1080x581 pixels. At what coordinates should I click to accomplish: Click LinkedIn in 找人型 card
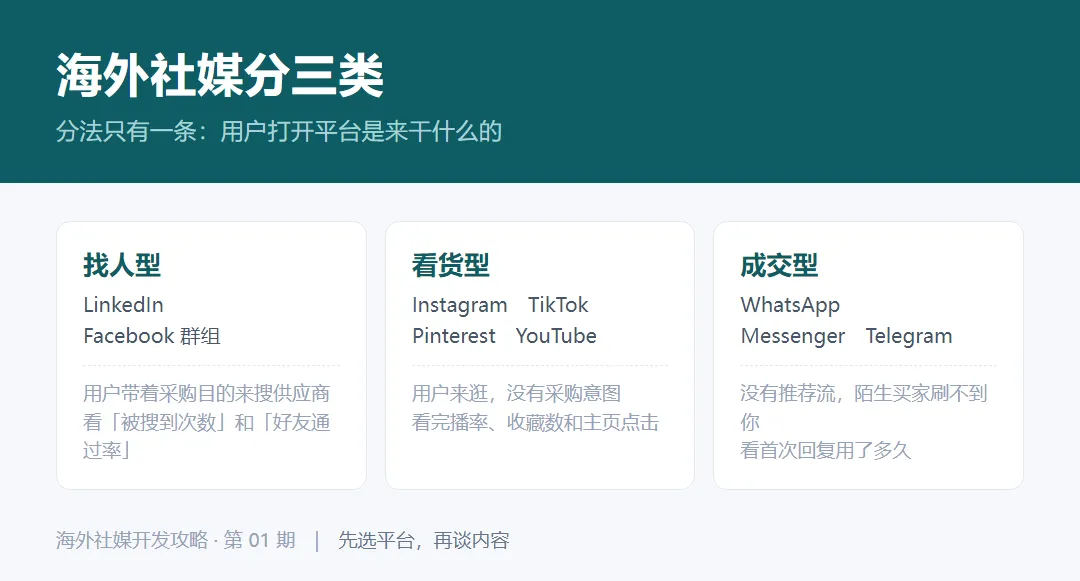click(x=123, y=304)
